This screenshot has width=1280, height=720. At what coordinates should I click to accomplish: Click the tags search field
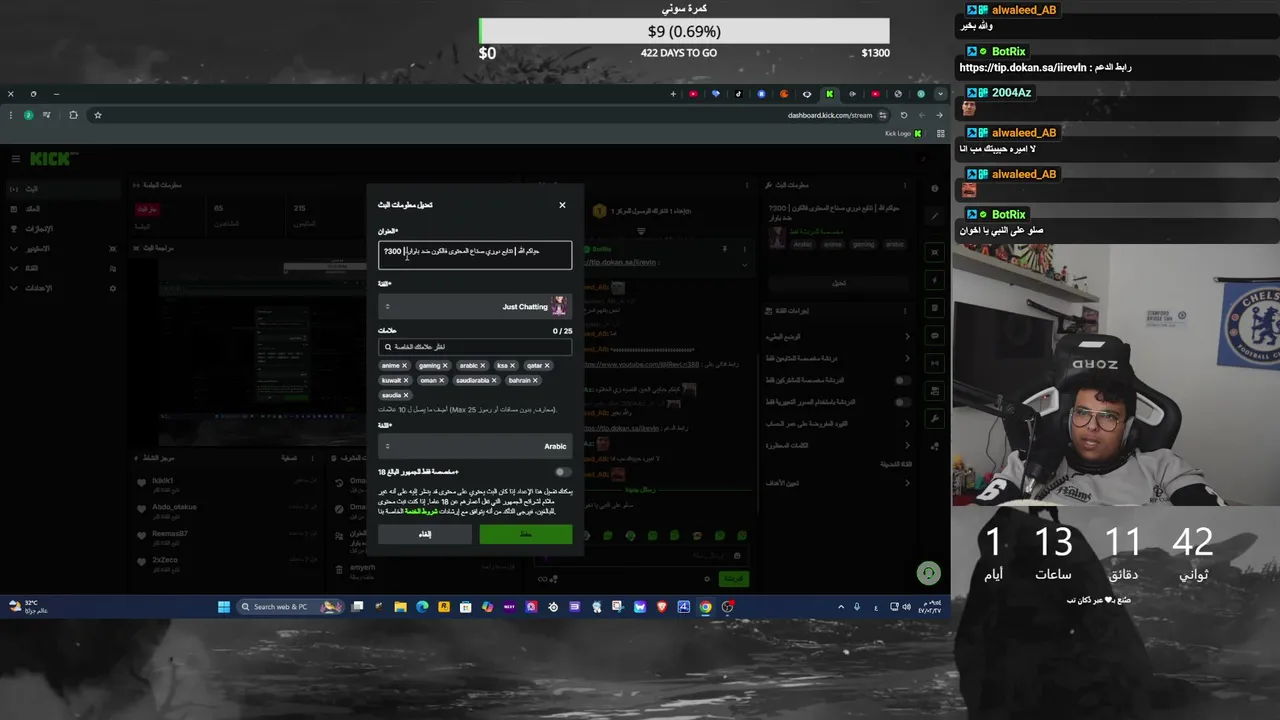tap(475, 347)
